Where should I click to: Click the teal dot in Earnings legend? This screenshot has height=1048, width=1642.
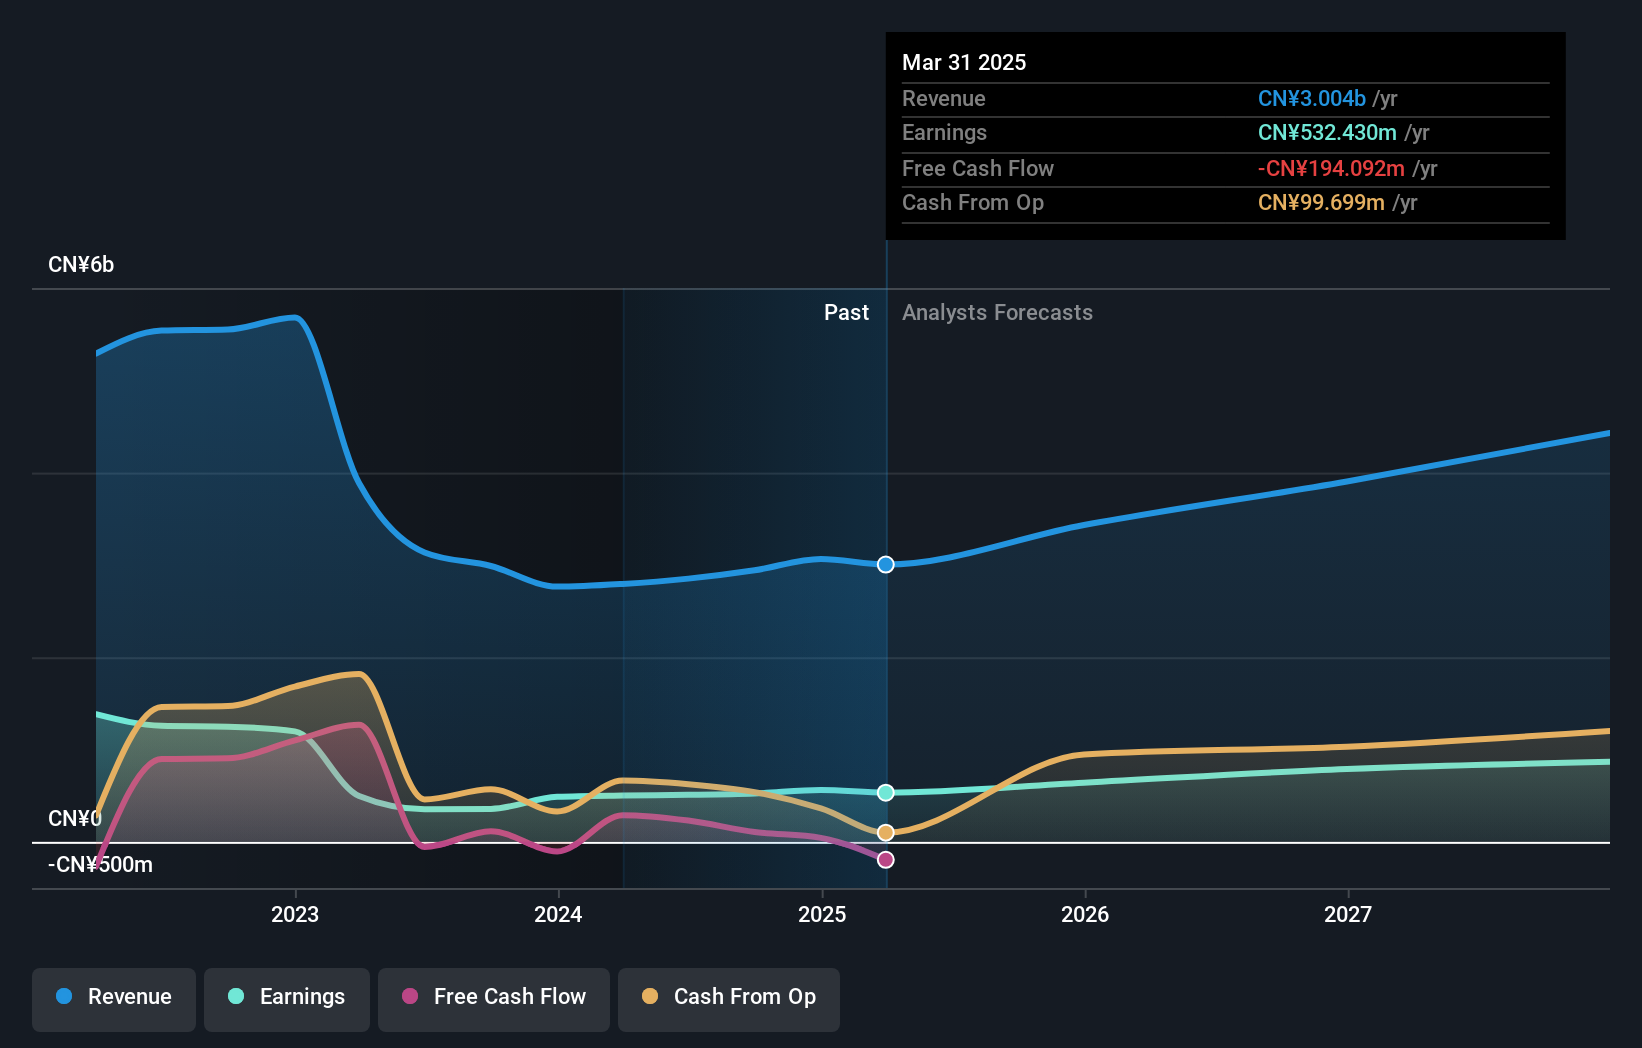point(236,996)
